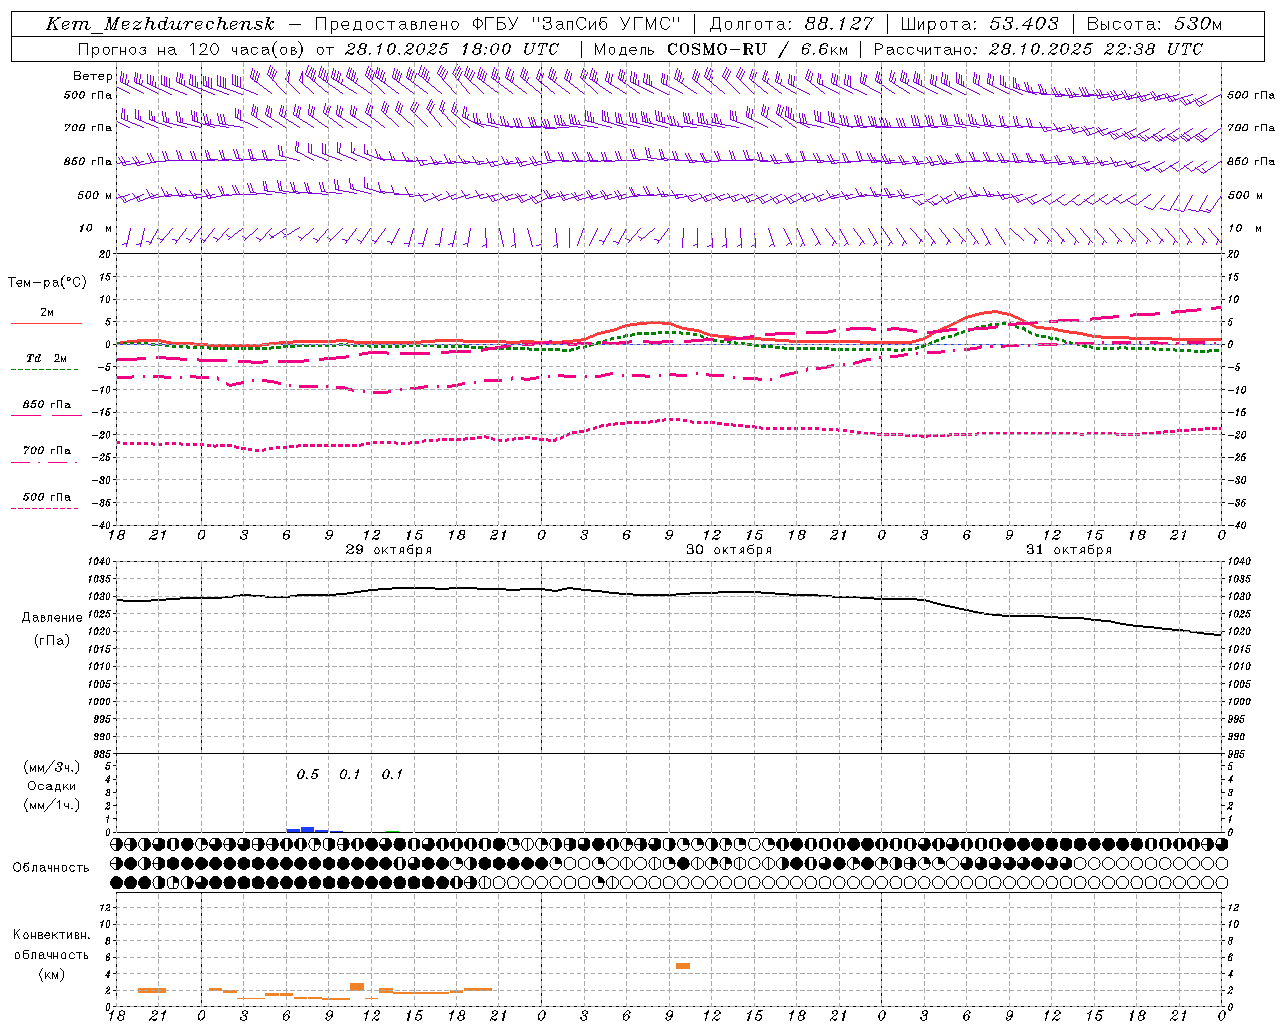Click the 500 гПа temperature legend entry
This screenshot has height=1024, width=1280.
46,500
